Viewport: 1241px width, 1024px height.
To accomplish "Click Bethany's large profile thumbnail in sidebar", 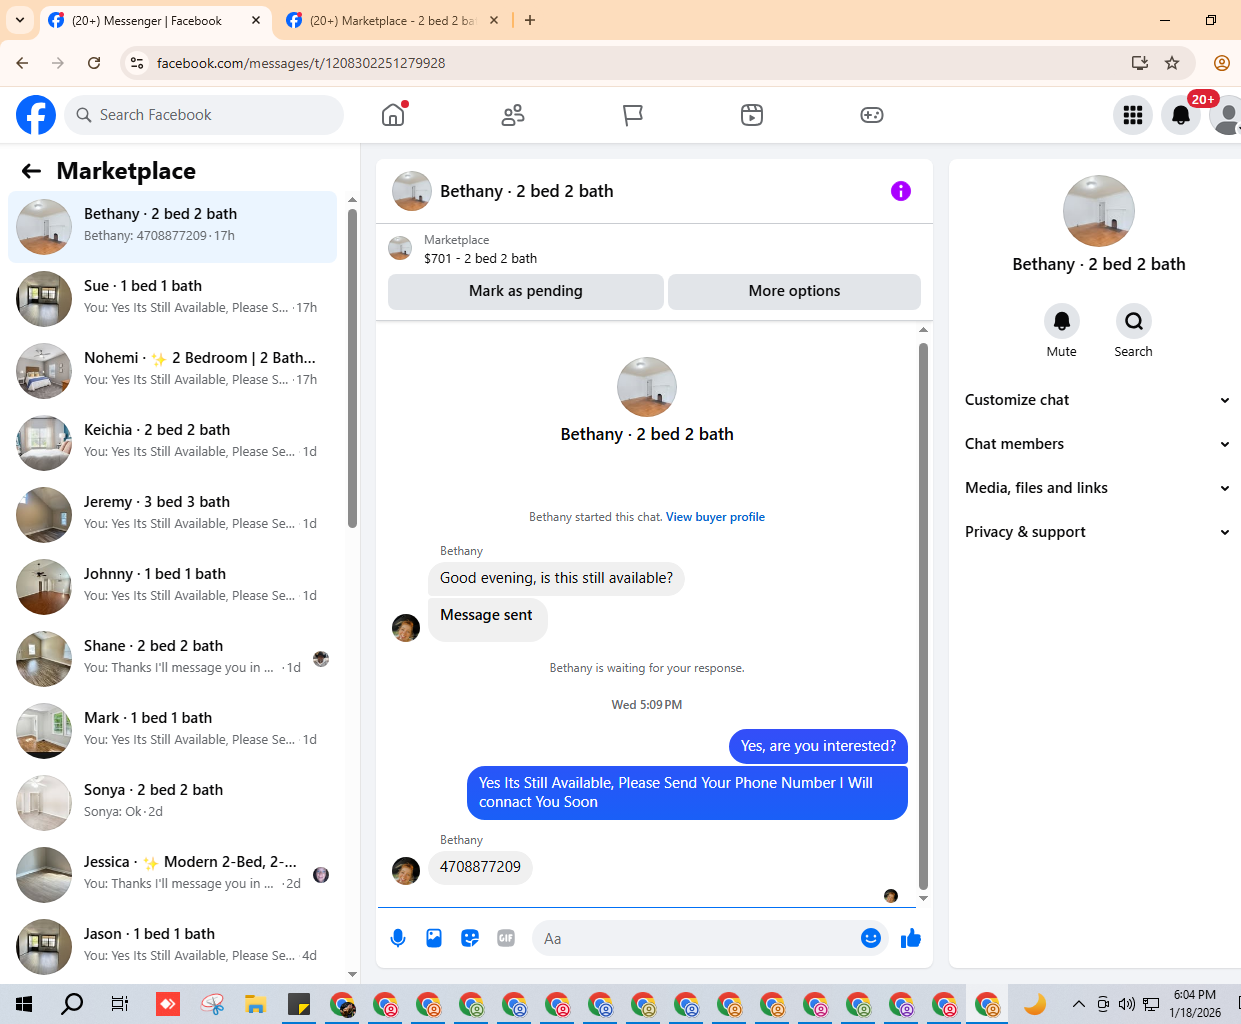I will (x=1099, y=211).
